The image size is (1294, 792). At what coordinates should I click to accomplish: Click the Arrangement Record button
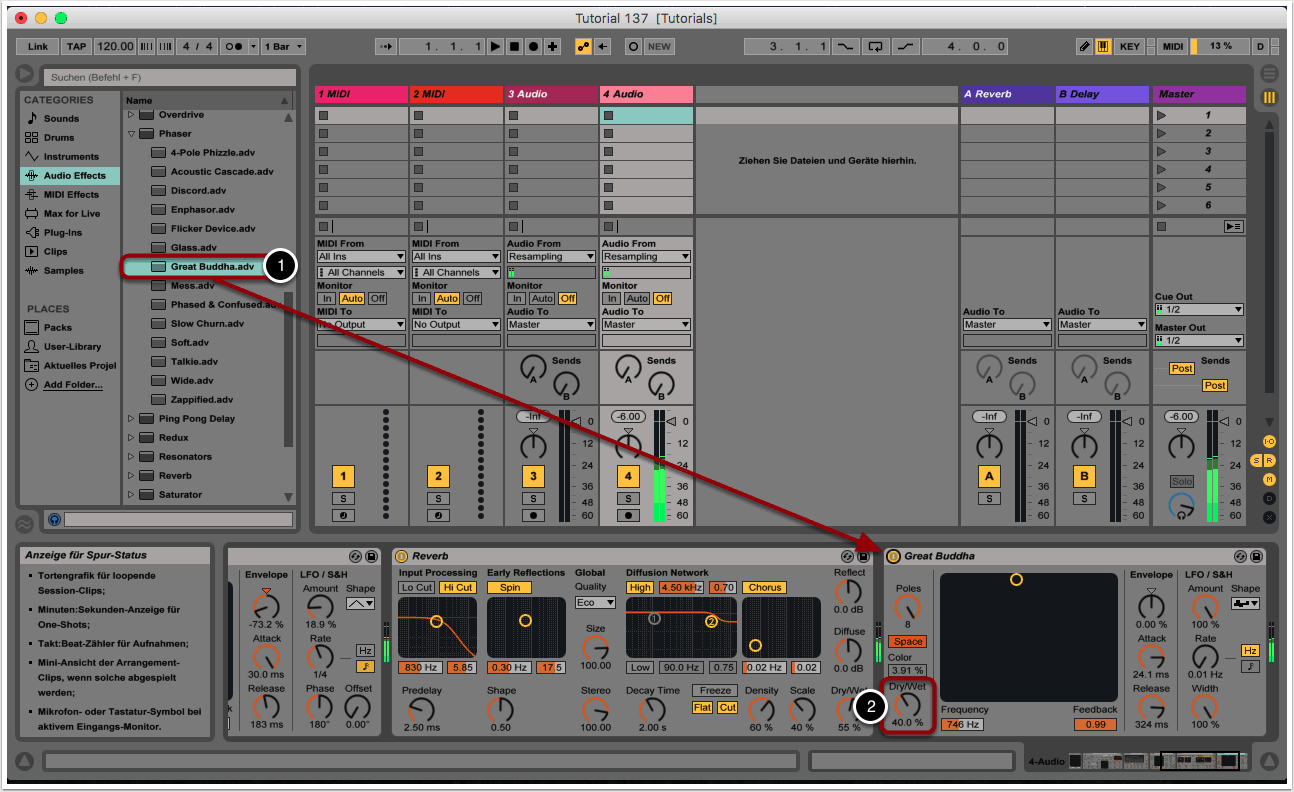click(533, 46)
